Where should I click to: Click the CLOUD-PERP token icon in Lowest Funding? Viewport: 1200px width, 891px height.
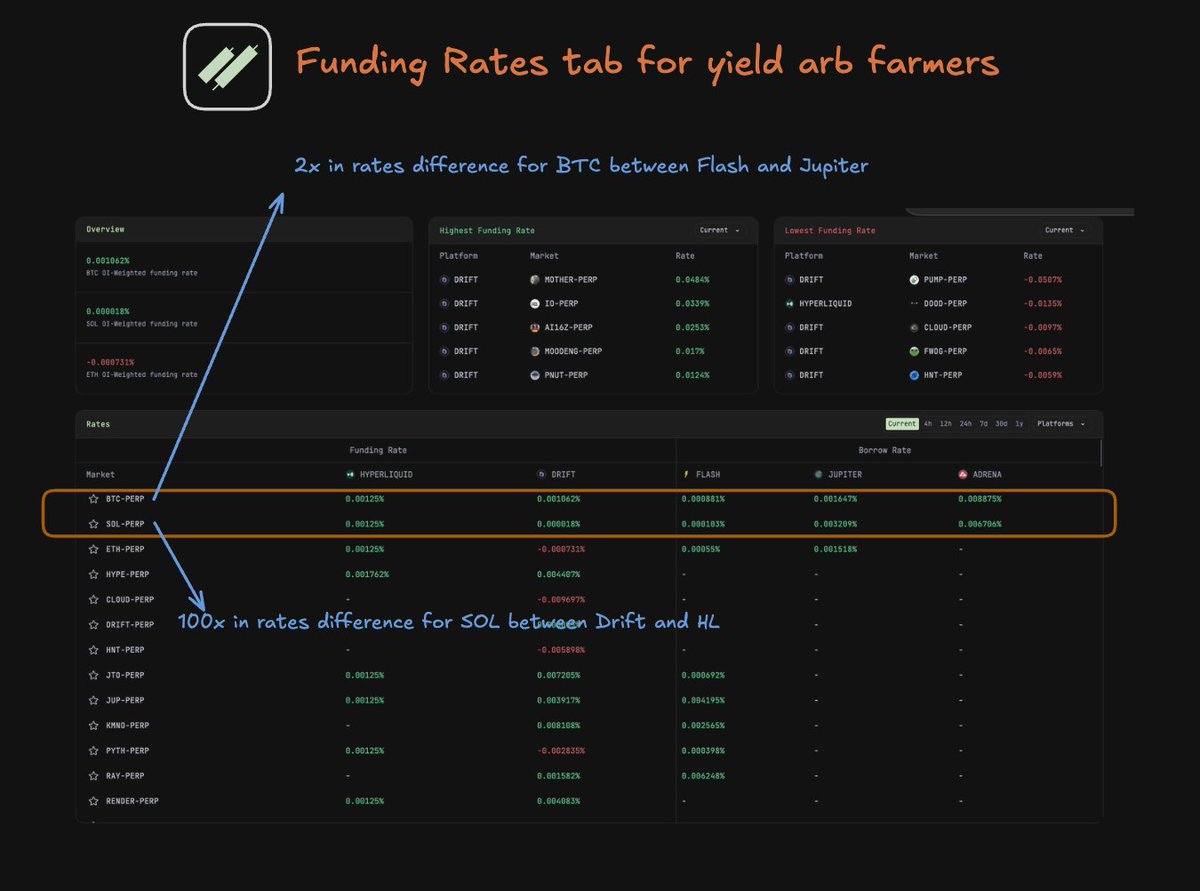click(914, 328)
